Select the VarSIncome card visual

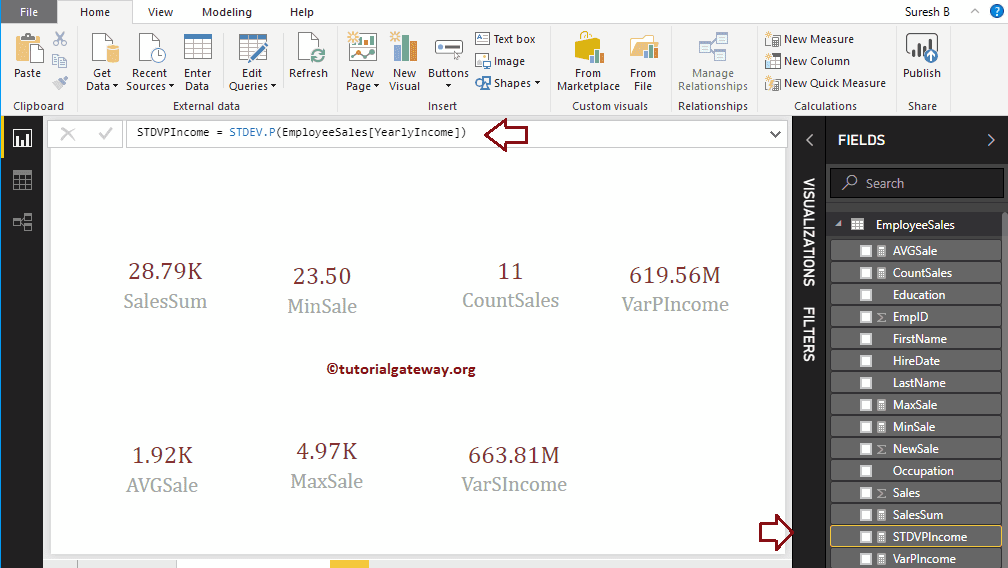point(514,468)
